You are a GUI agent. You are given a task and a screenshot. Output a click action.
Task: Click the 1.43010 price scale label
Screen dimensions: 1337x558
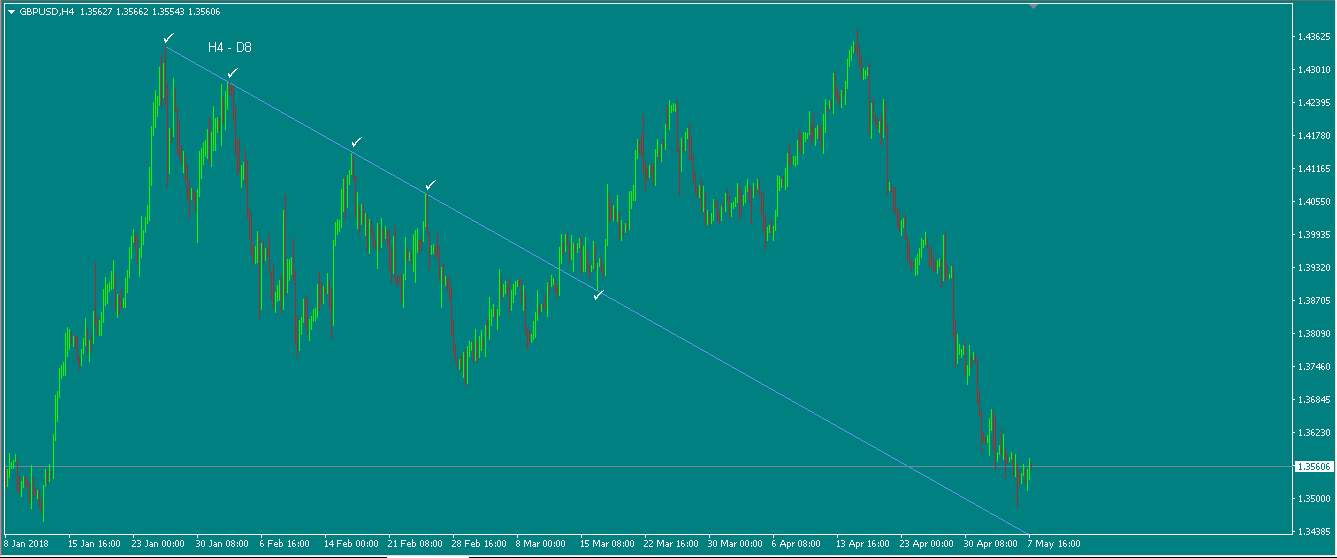click(x=1313, y=70)
